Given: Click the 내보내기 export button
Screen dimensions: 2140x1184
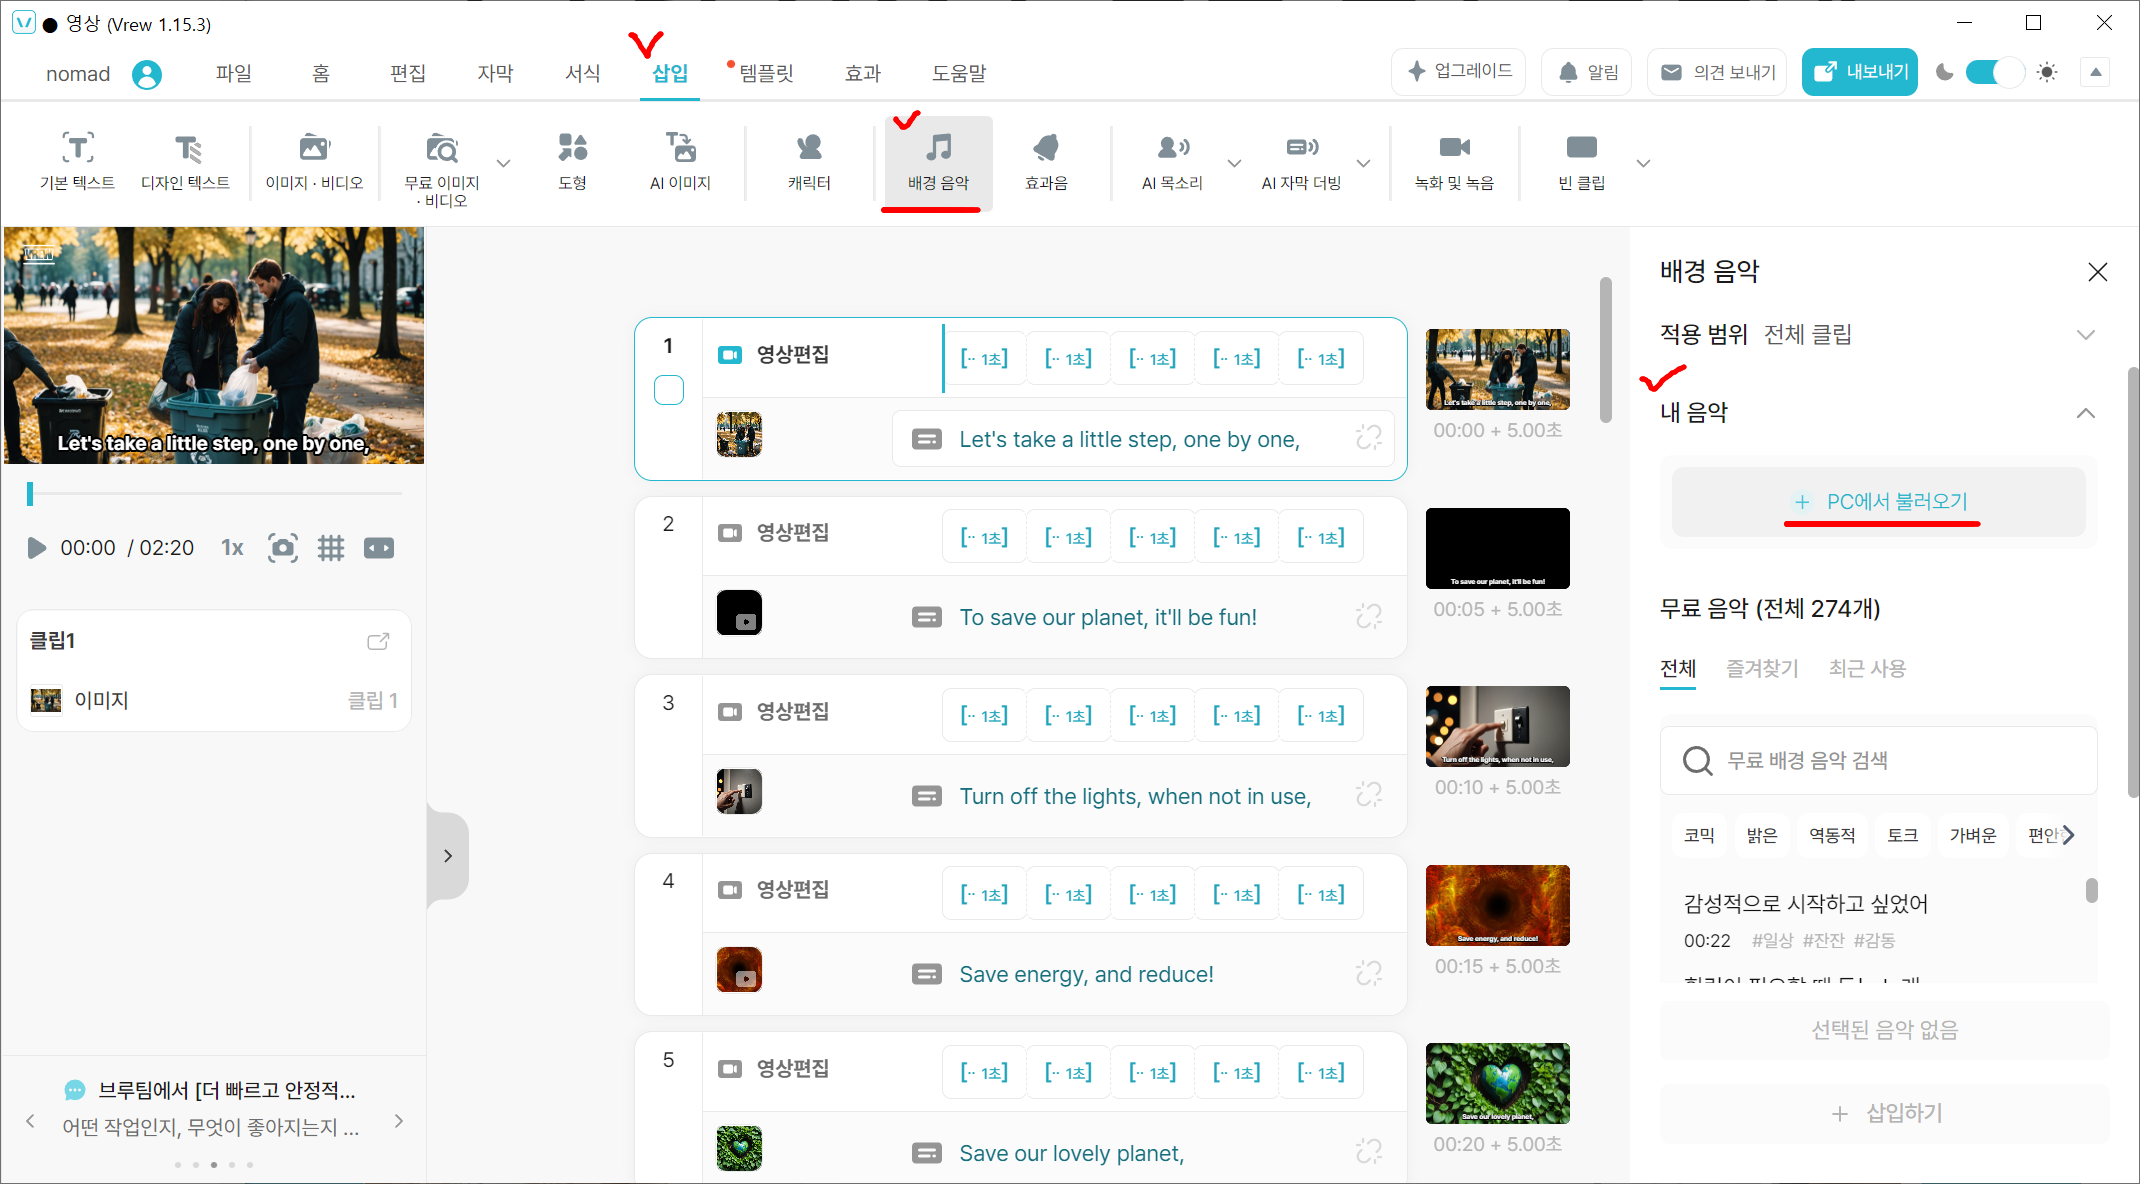Looking at the screenshot, I should coord(1859,72).
